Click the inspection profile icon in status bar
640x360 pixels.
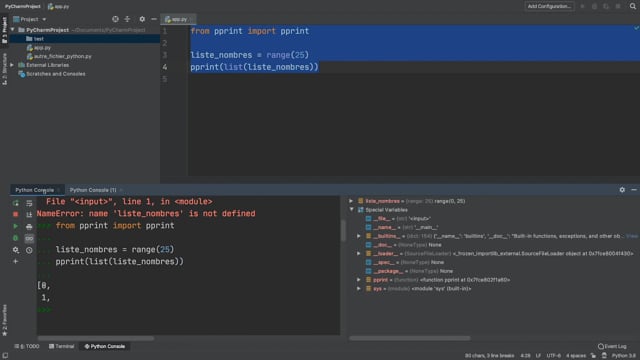(x=604, y=356)
